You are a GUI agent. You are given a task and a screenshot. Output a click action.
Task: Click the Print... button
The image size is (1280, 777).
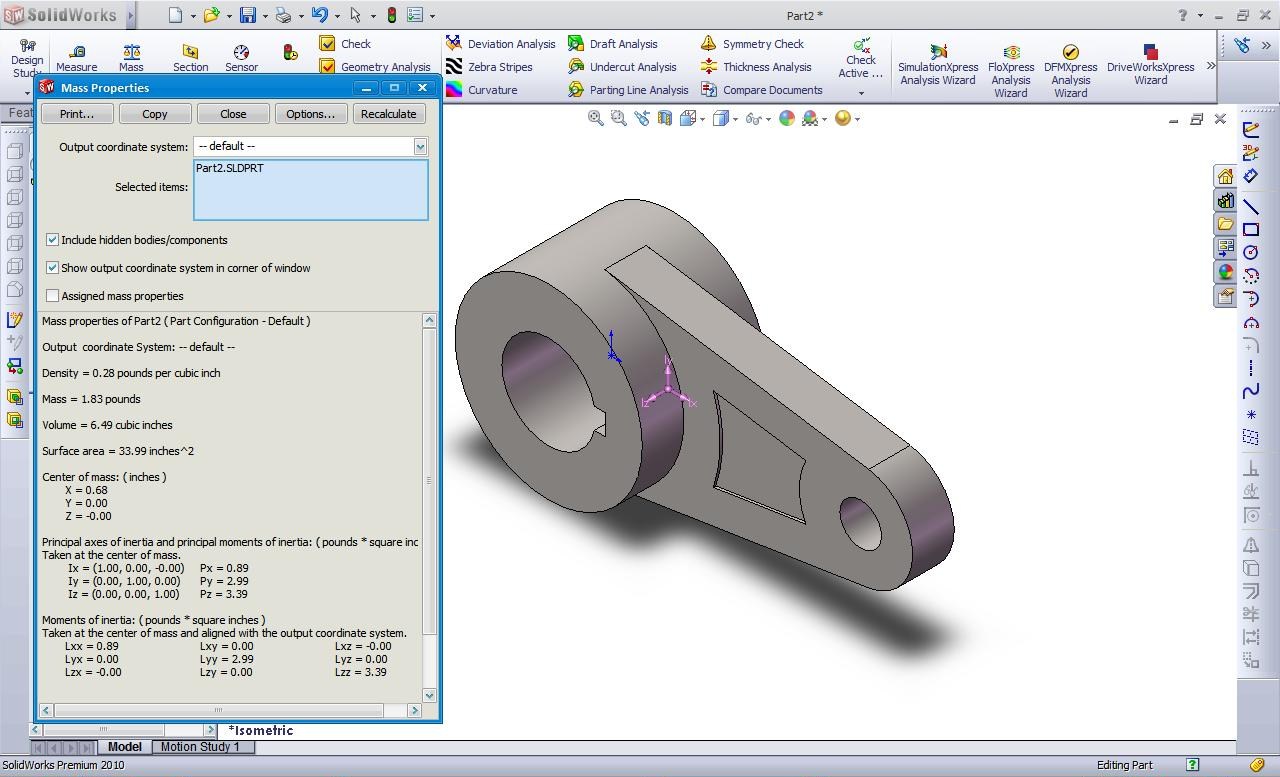[77, 114]
